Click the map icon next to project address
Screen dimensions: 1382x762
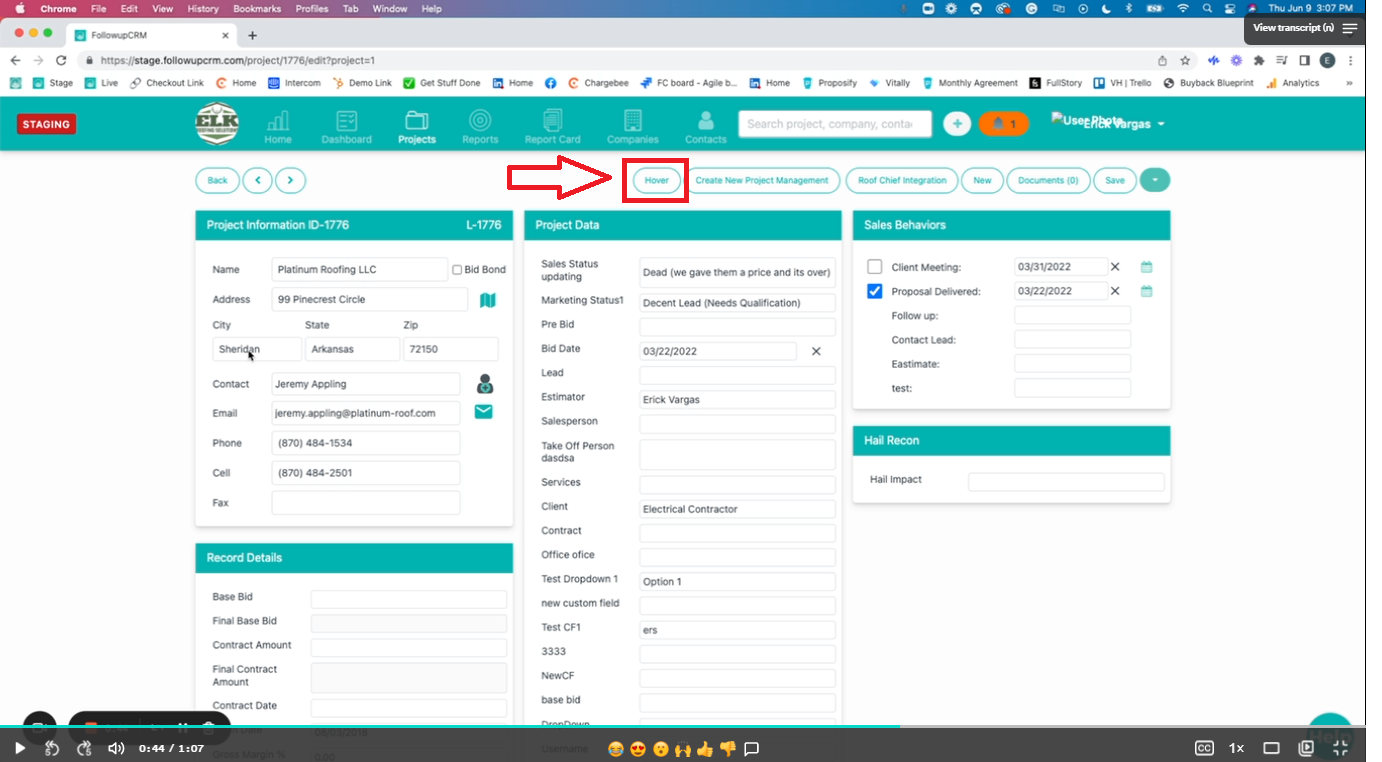click(487, 299)
